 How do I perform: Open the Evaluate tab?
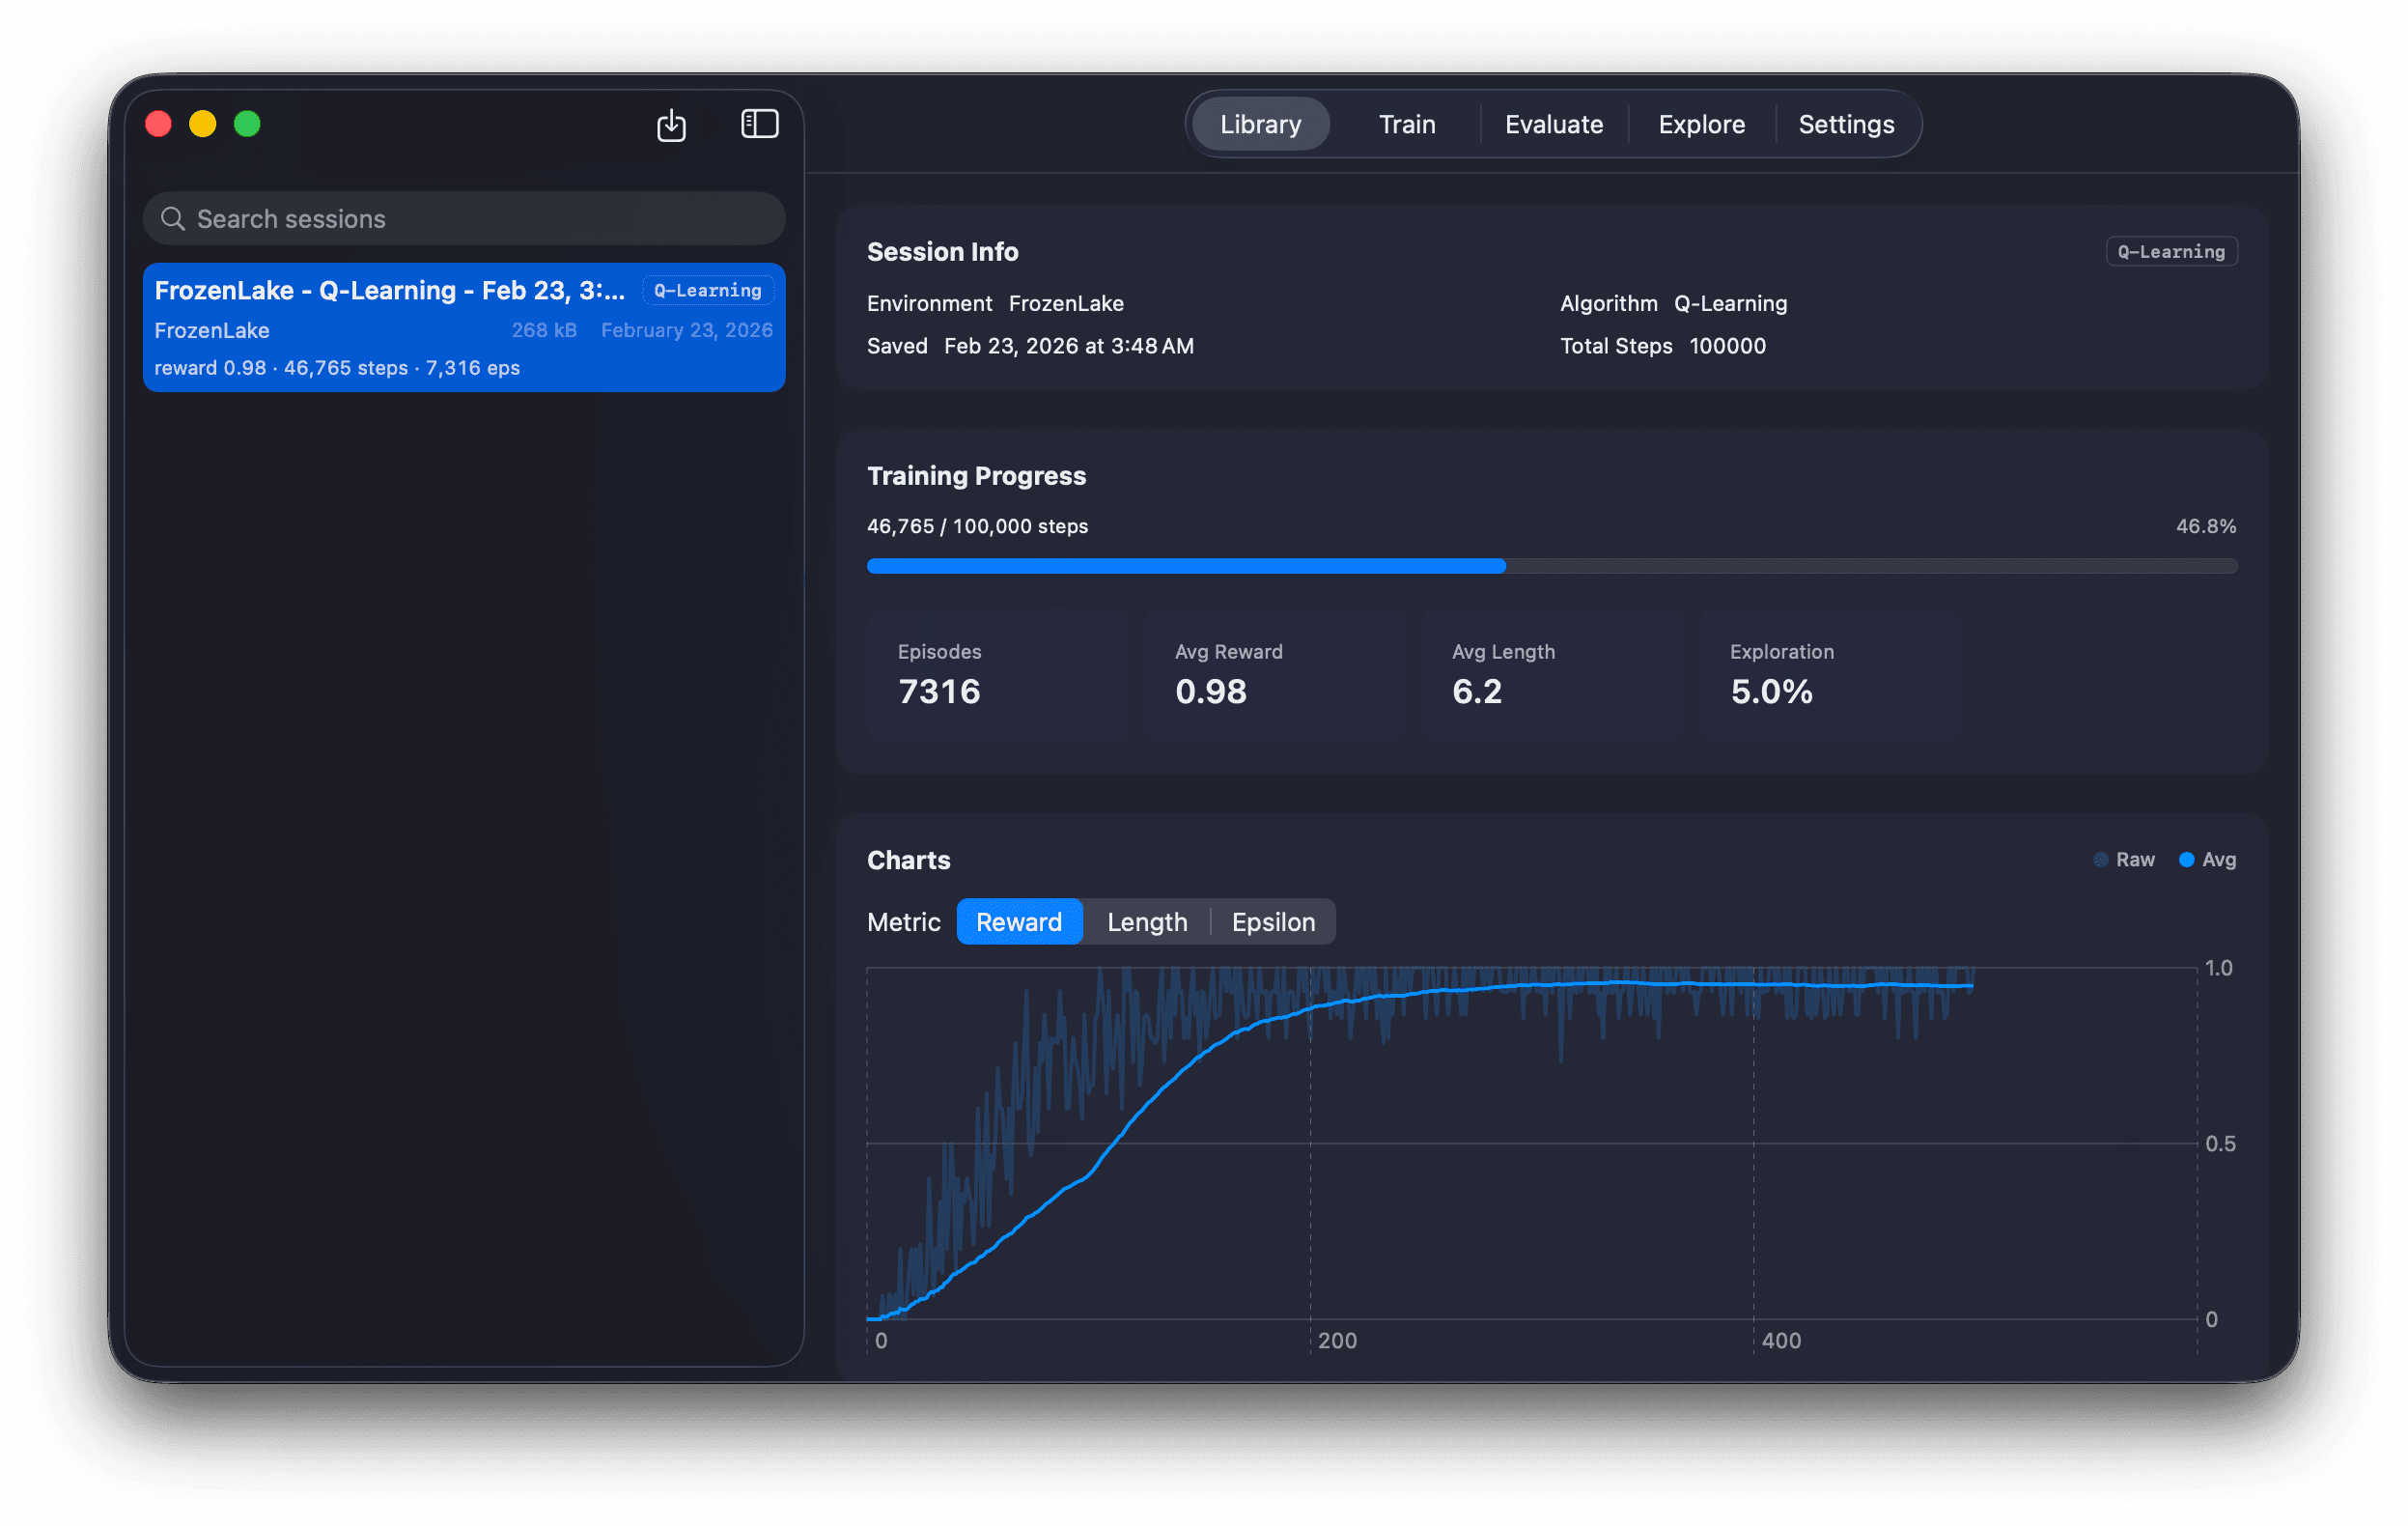(x=1553, y=125)
